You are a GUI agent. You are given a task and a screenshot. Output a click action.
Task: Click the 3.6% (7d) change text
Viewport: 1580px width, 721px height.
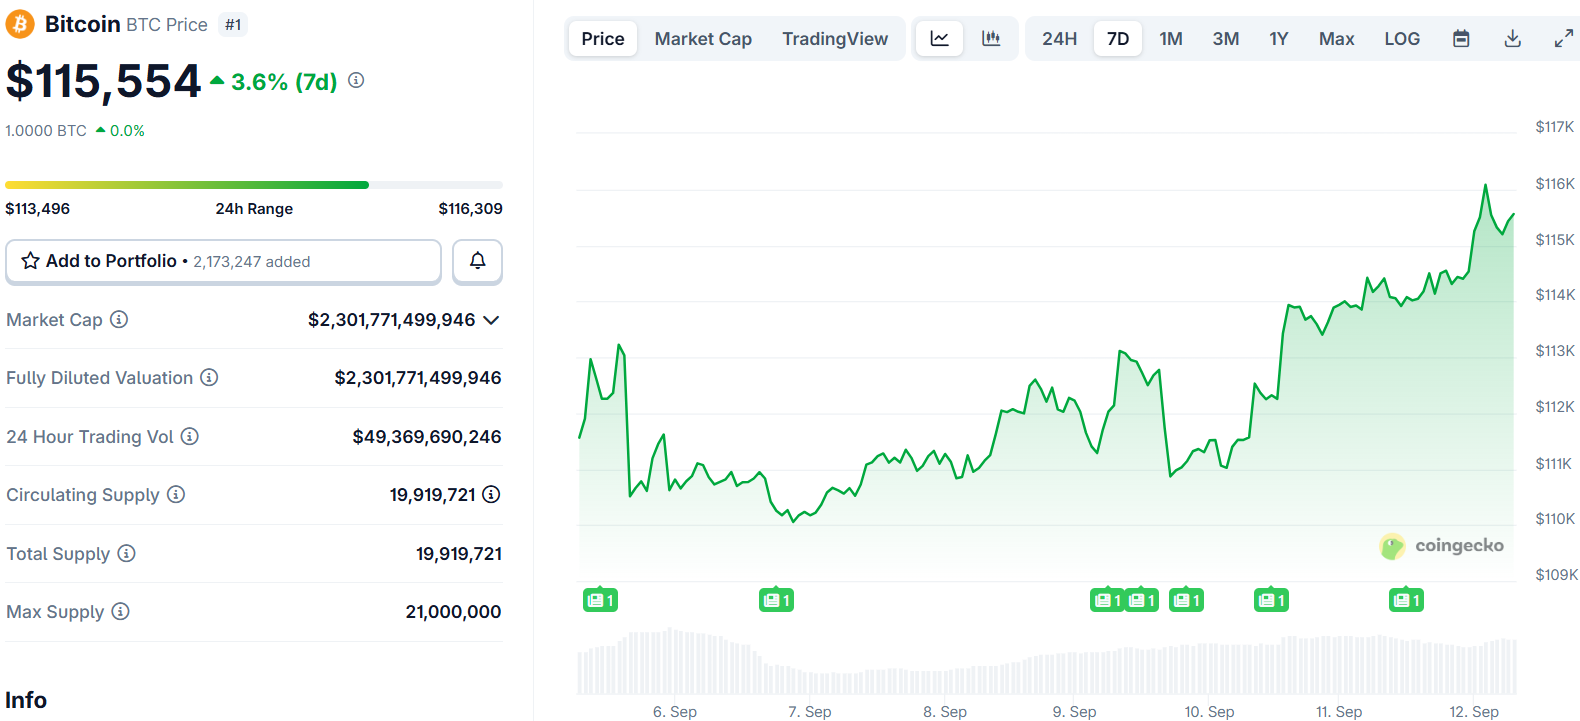pos(284,82)
